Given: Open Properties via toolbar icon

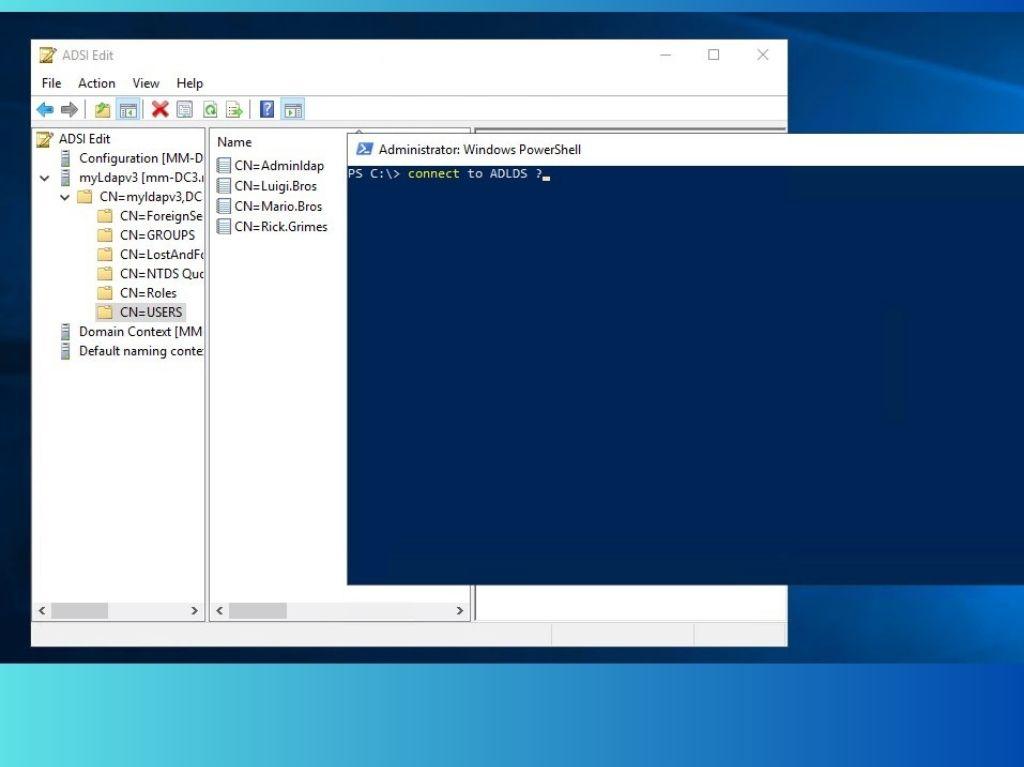Looking at the screenshot, I should [185, 109].
